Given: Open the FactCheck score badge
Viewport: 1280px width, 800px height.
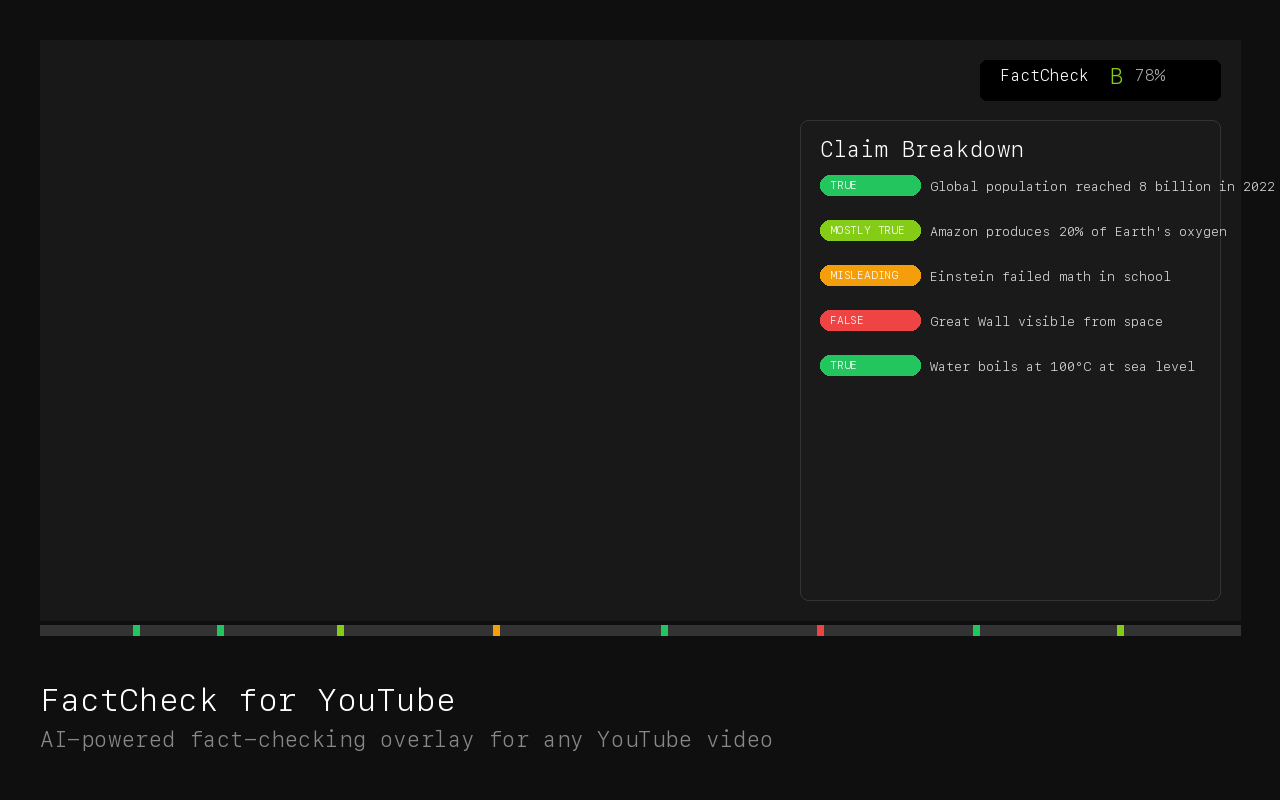Looking at the screenshot, I should pos(1100,80).
